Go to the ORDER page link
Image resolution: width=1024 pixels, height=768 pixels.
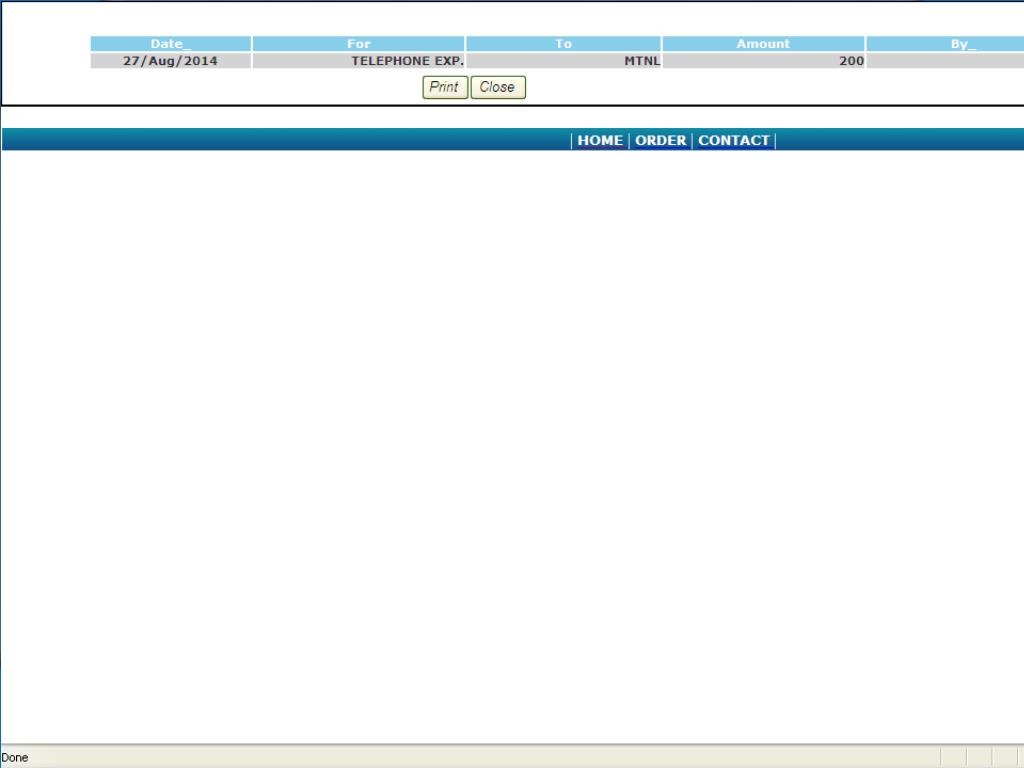click(661, 141)
